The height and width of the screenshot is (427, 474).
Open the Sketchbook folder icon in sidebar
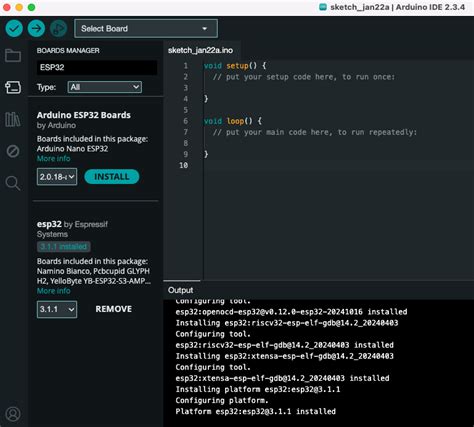point(13,56)
